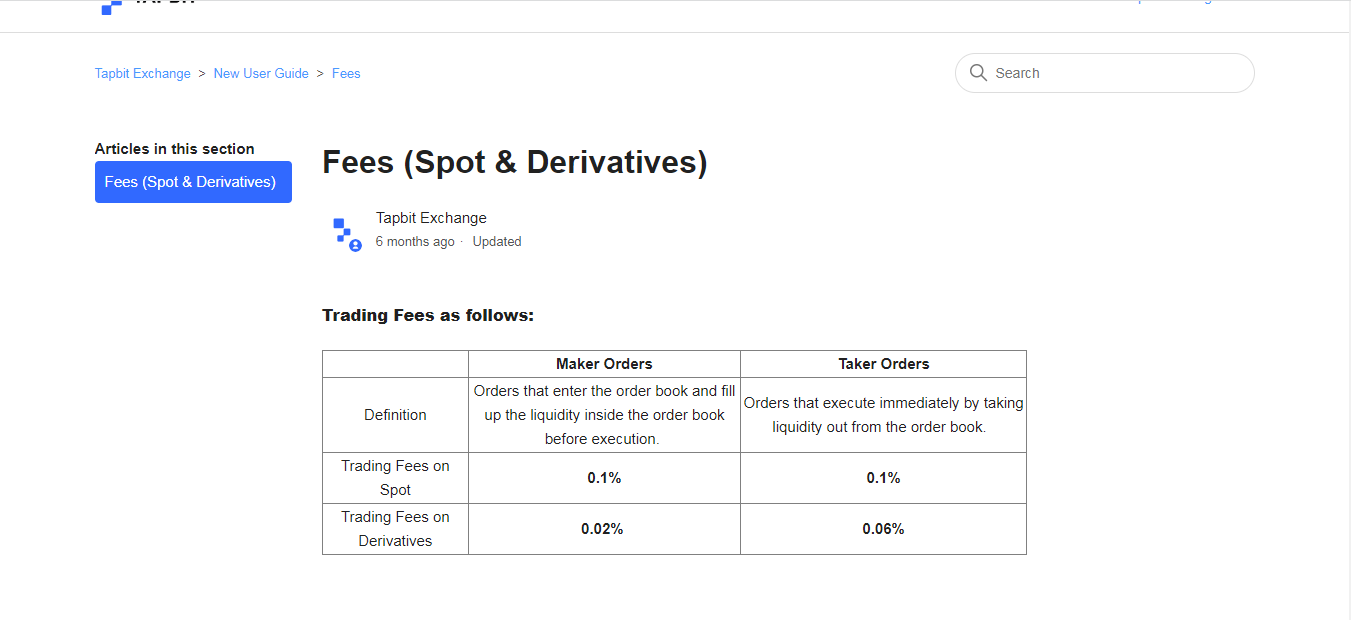
Task: Select Fees (Spot & Derivatives) sidebar article
Action: (193, 182)
